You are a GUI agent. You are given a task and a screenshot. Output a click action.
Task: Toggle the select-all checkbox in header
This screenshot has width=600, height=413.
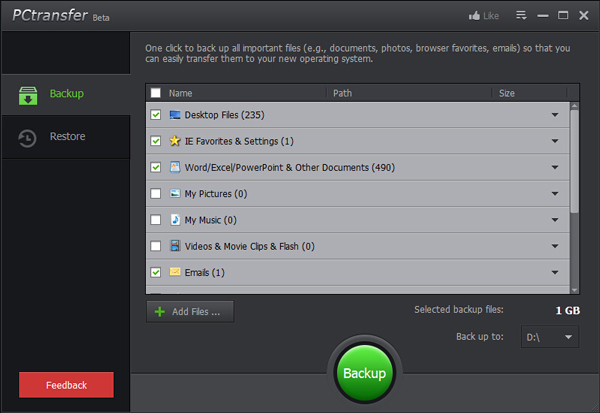(x=156, y=93)
